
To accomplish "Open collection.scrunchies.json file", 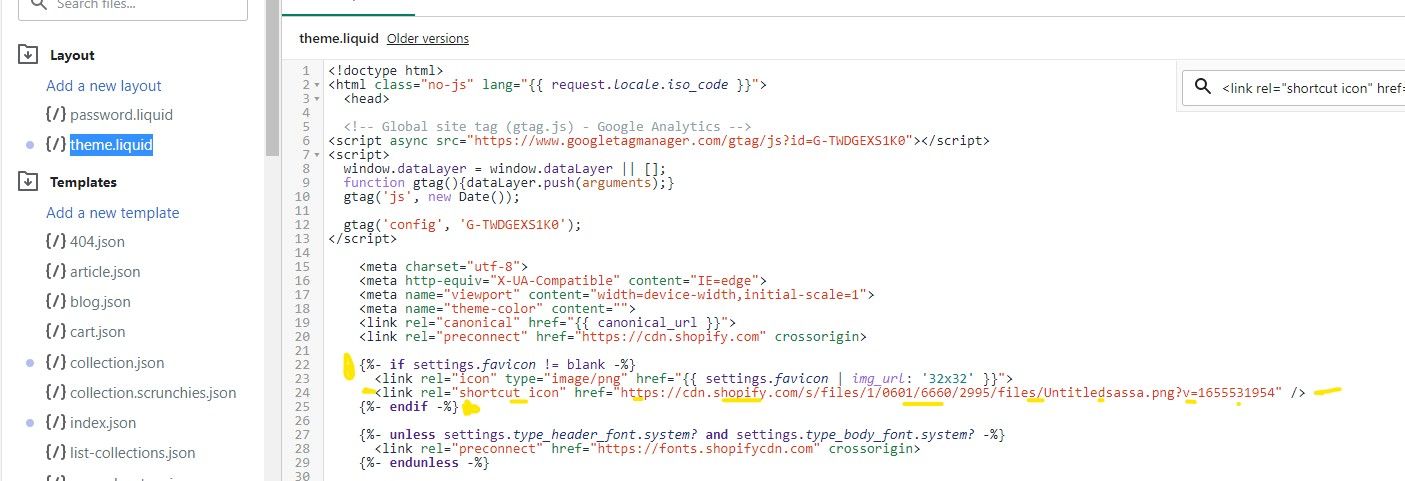I will (x=153, y=393).
